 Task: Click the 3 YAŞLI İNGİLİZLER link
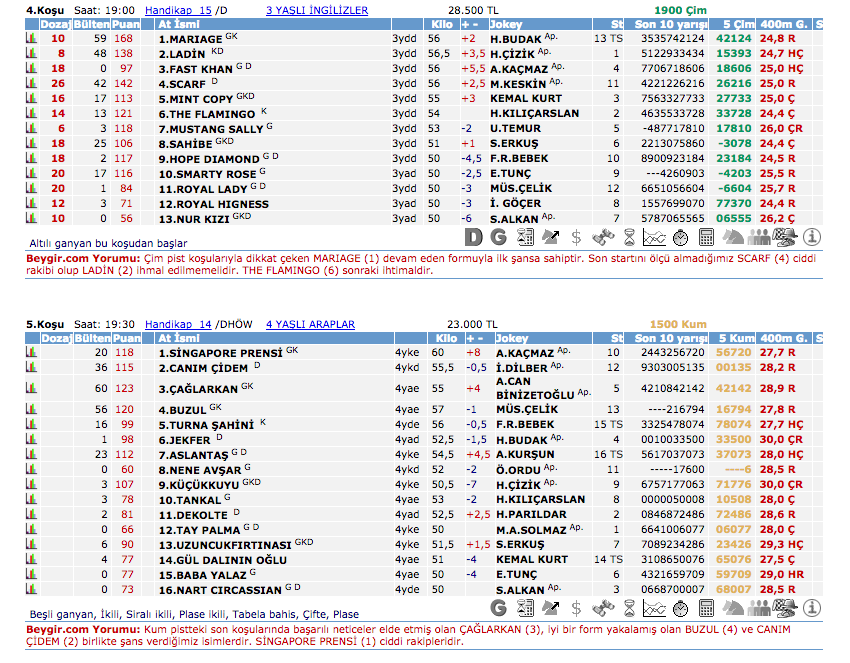pyautogui.click(x=316, y=11)
